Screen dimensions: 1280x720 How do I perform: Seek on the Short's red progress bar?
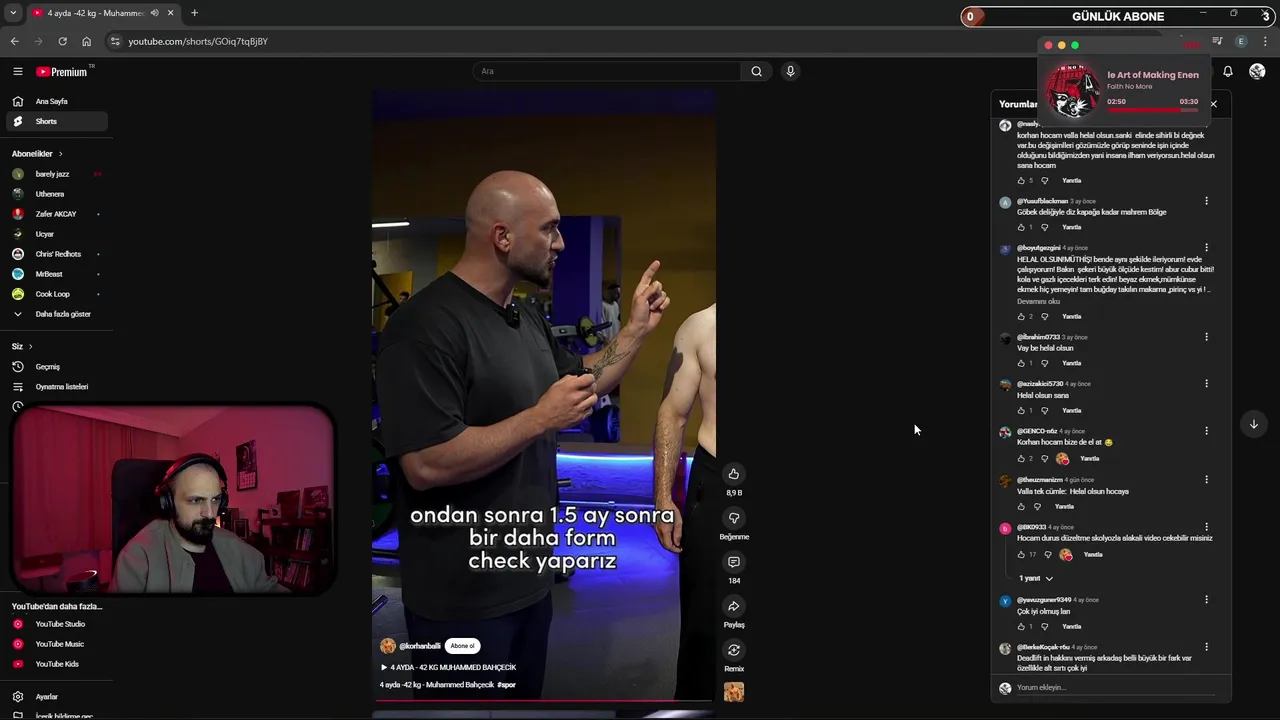pos(544,701)
